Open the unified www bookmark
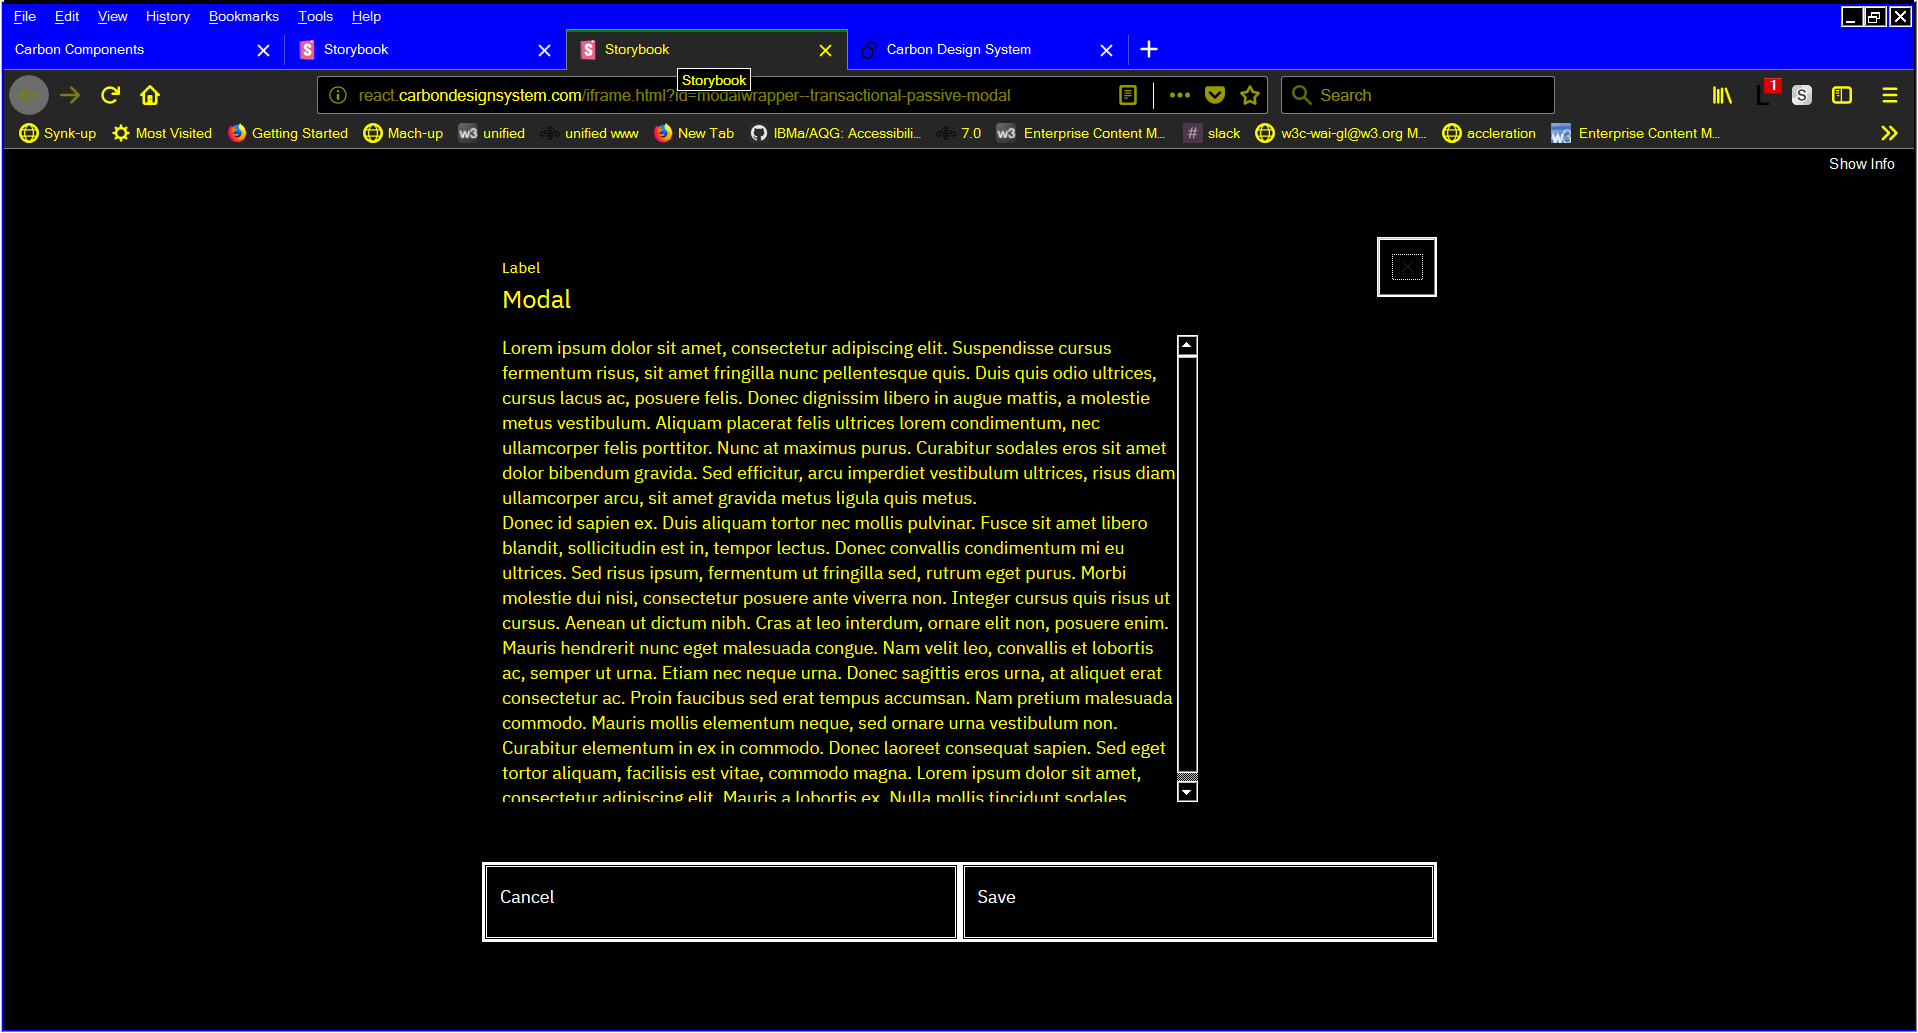 coord(589,133)
